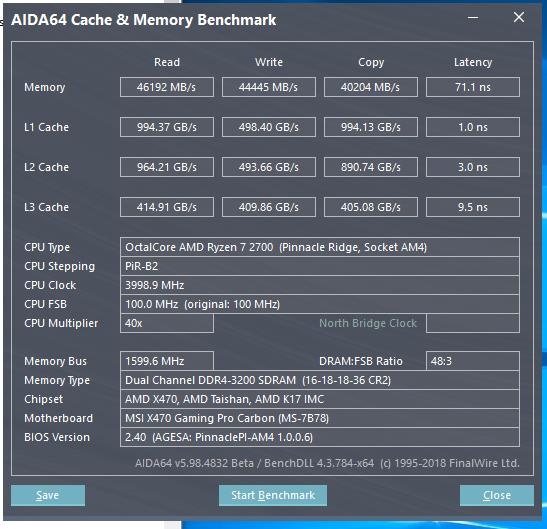Screen dimensions: 547x529
Task: Click Memory Type field DDR4-3200 SDRAM
Action: tap(320, 380)
